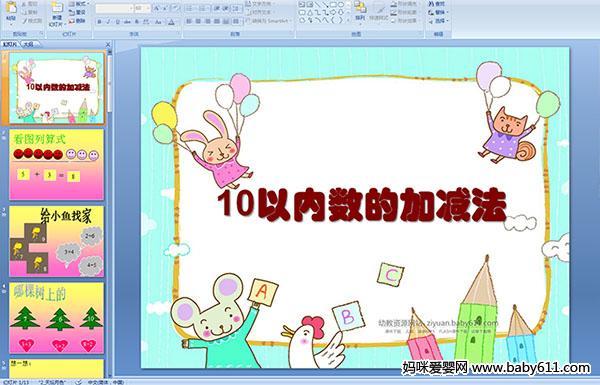Pick the Triangle shape in the gallery
This screenshot has height=385, width=600.
(x=309, y=12)
